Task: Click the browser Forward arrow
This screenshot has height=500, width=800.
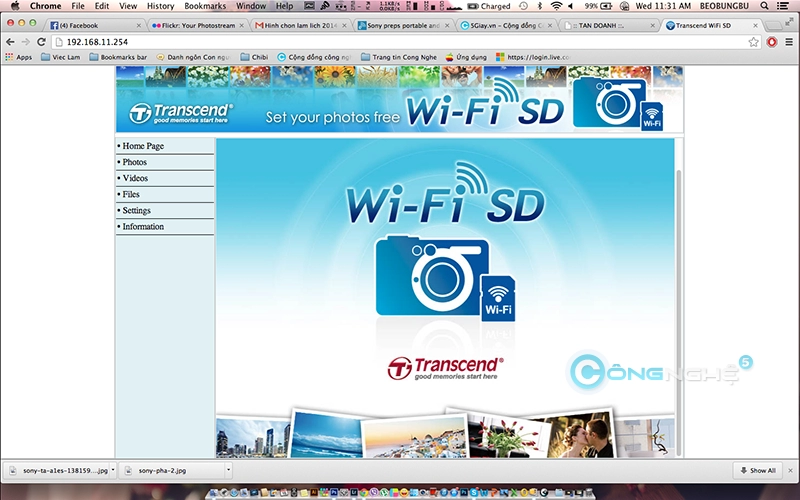Action: point(26,42)
